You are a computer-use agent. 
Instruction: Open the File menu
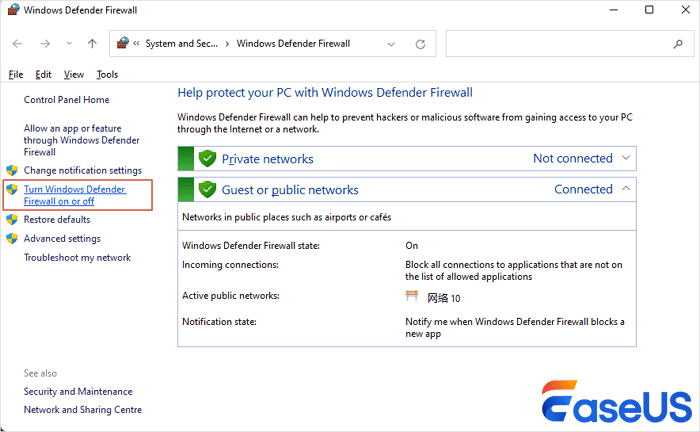(x=16, y=74)
